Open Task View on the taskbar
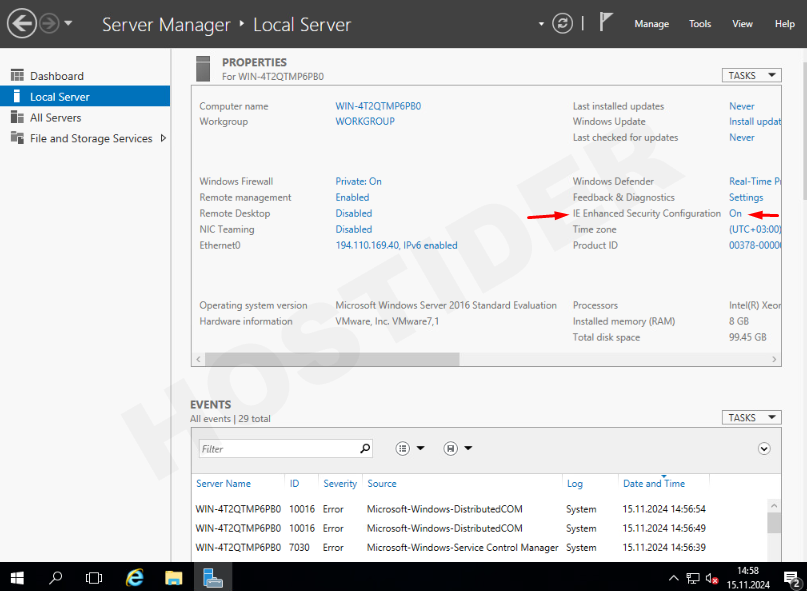This screenshot has width=807, height=591. 94,577
